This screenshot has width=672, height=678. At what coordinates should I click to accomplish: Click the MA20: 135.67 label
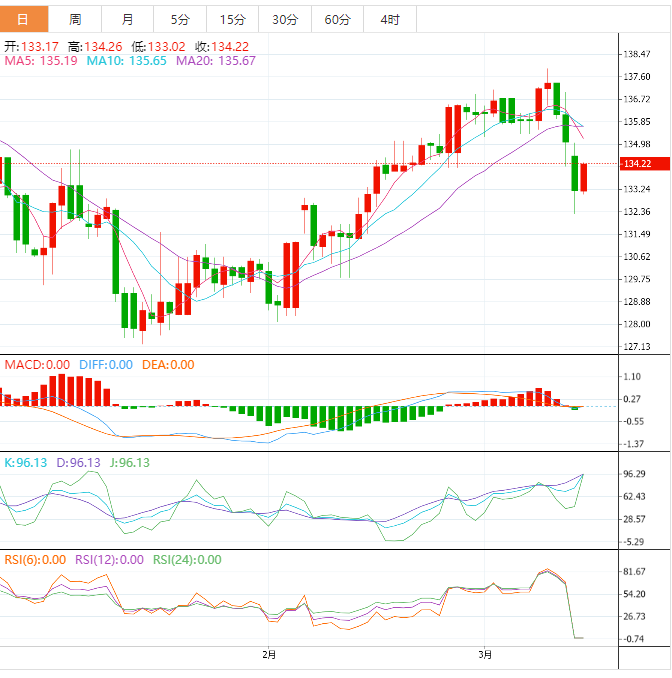pyautogui.click(x=216, y=61)
